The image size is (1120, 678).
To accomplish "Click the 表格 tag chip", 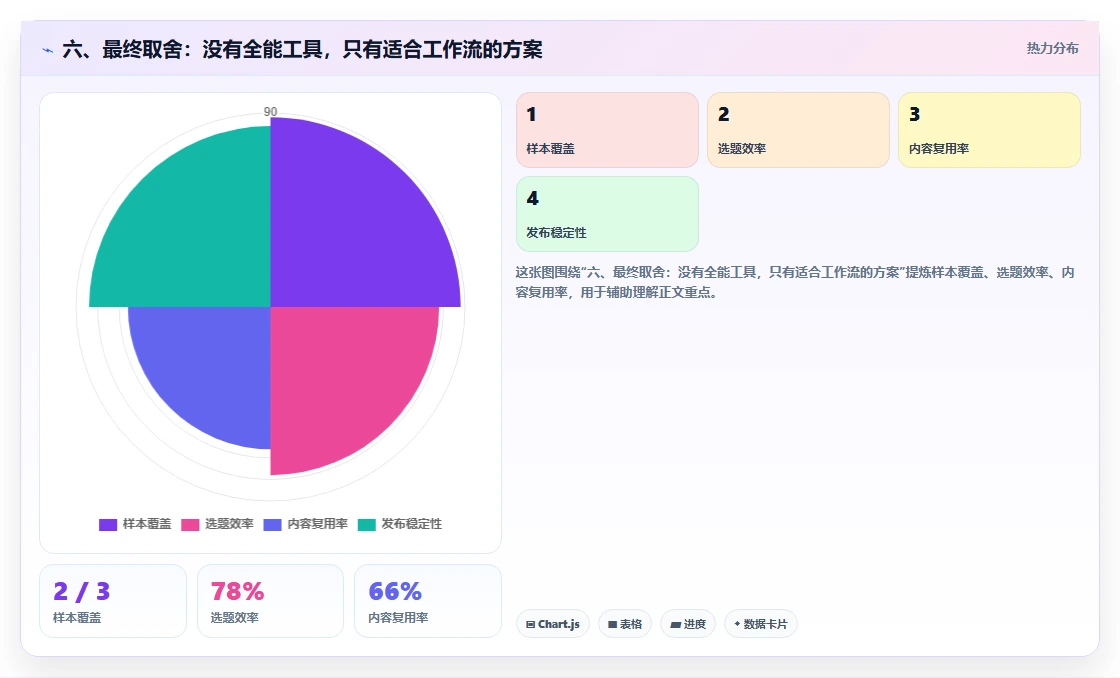I will (625, 624).
